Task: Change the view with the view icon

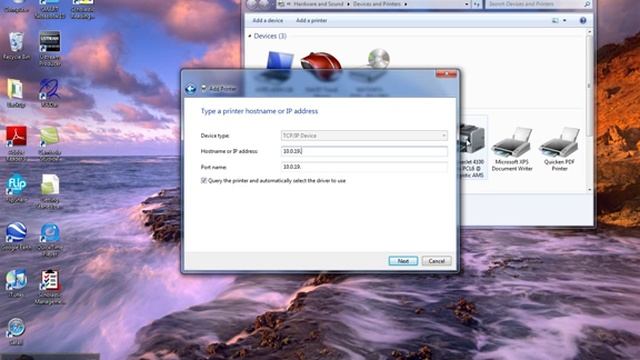Action: 555,20
